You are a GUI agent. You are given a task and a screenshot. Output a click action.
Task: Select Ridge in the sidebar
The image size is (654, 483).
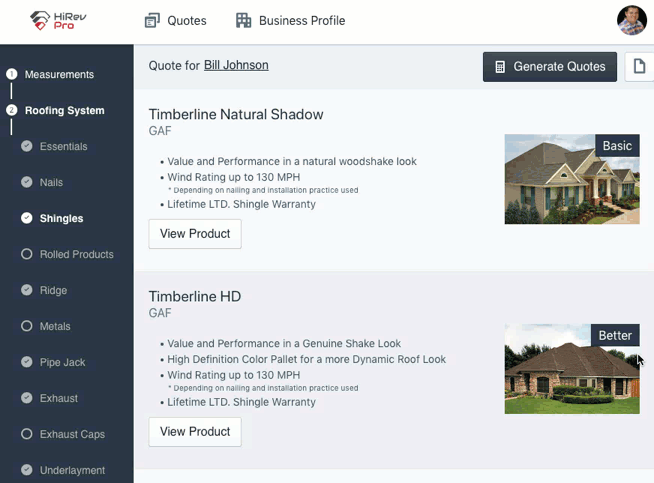coord(53,290)
